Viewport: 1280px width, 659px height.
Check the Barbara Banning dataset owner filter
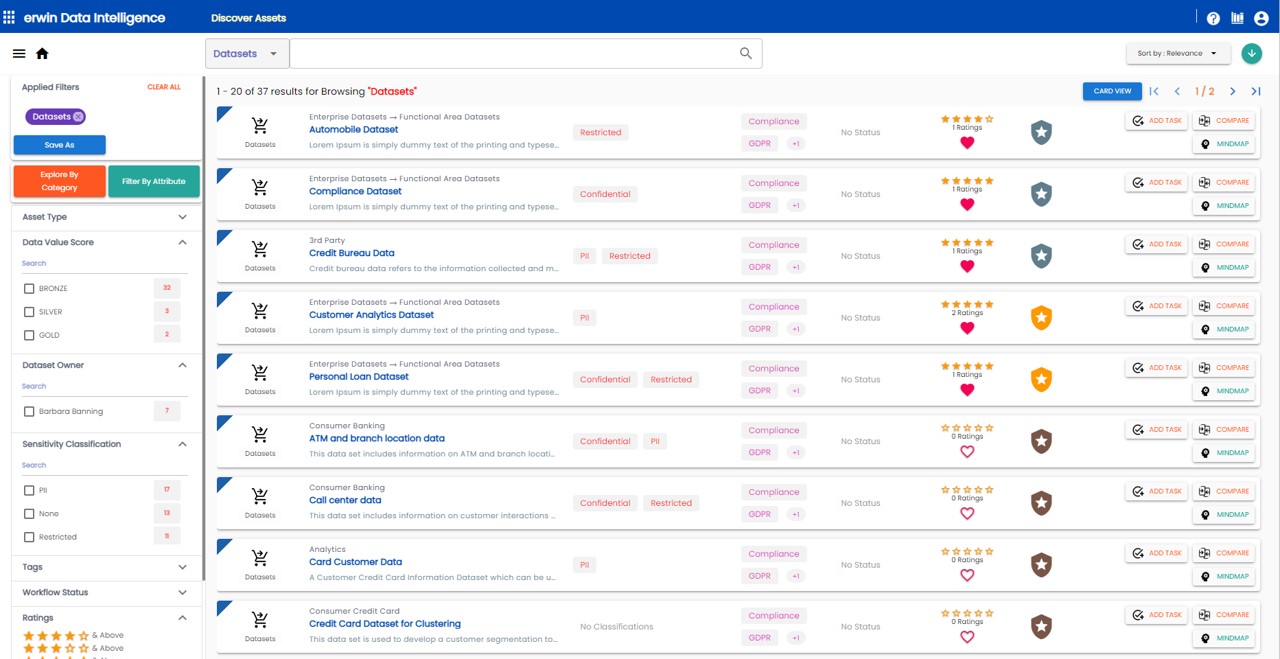(x=29, y=411)
